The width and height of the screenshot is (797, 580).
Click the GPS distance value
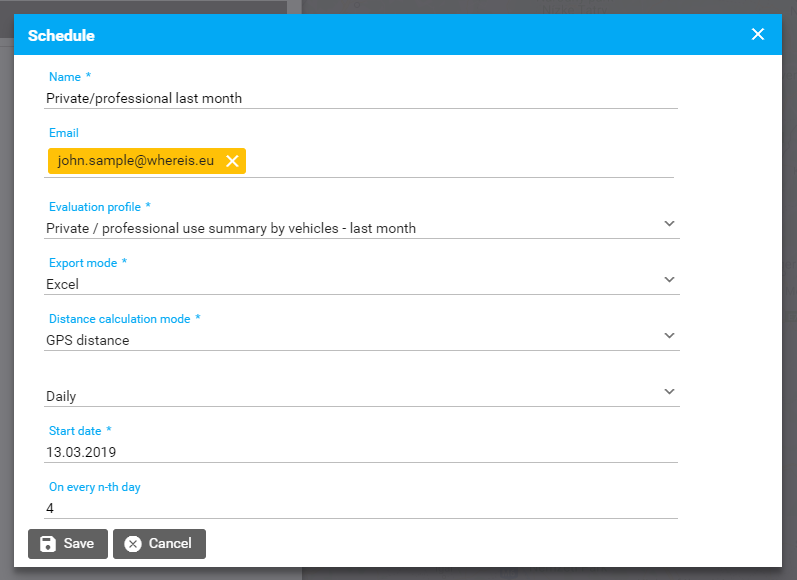[88, 340]
